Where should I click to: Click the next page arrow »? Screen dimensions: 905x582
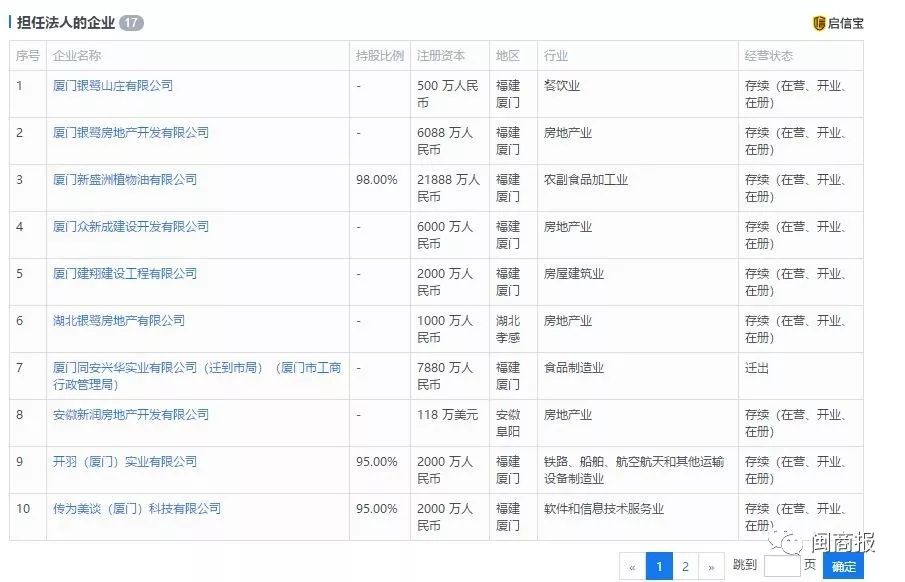coord(712,565)
